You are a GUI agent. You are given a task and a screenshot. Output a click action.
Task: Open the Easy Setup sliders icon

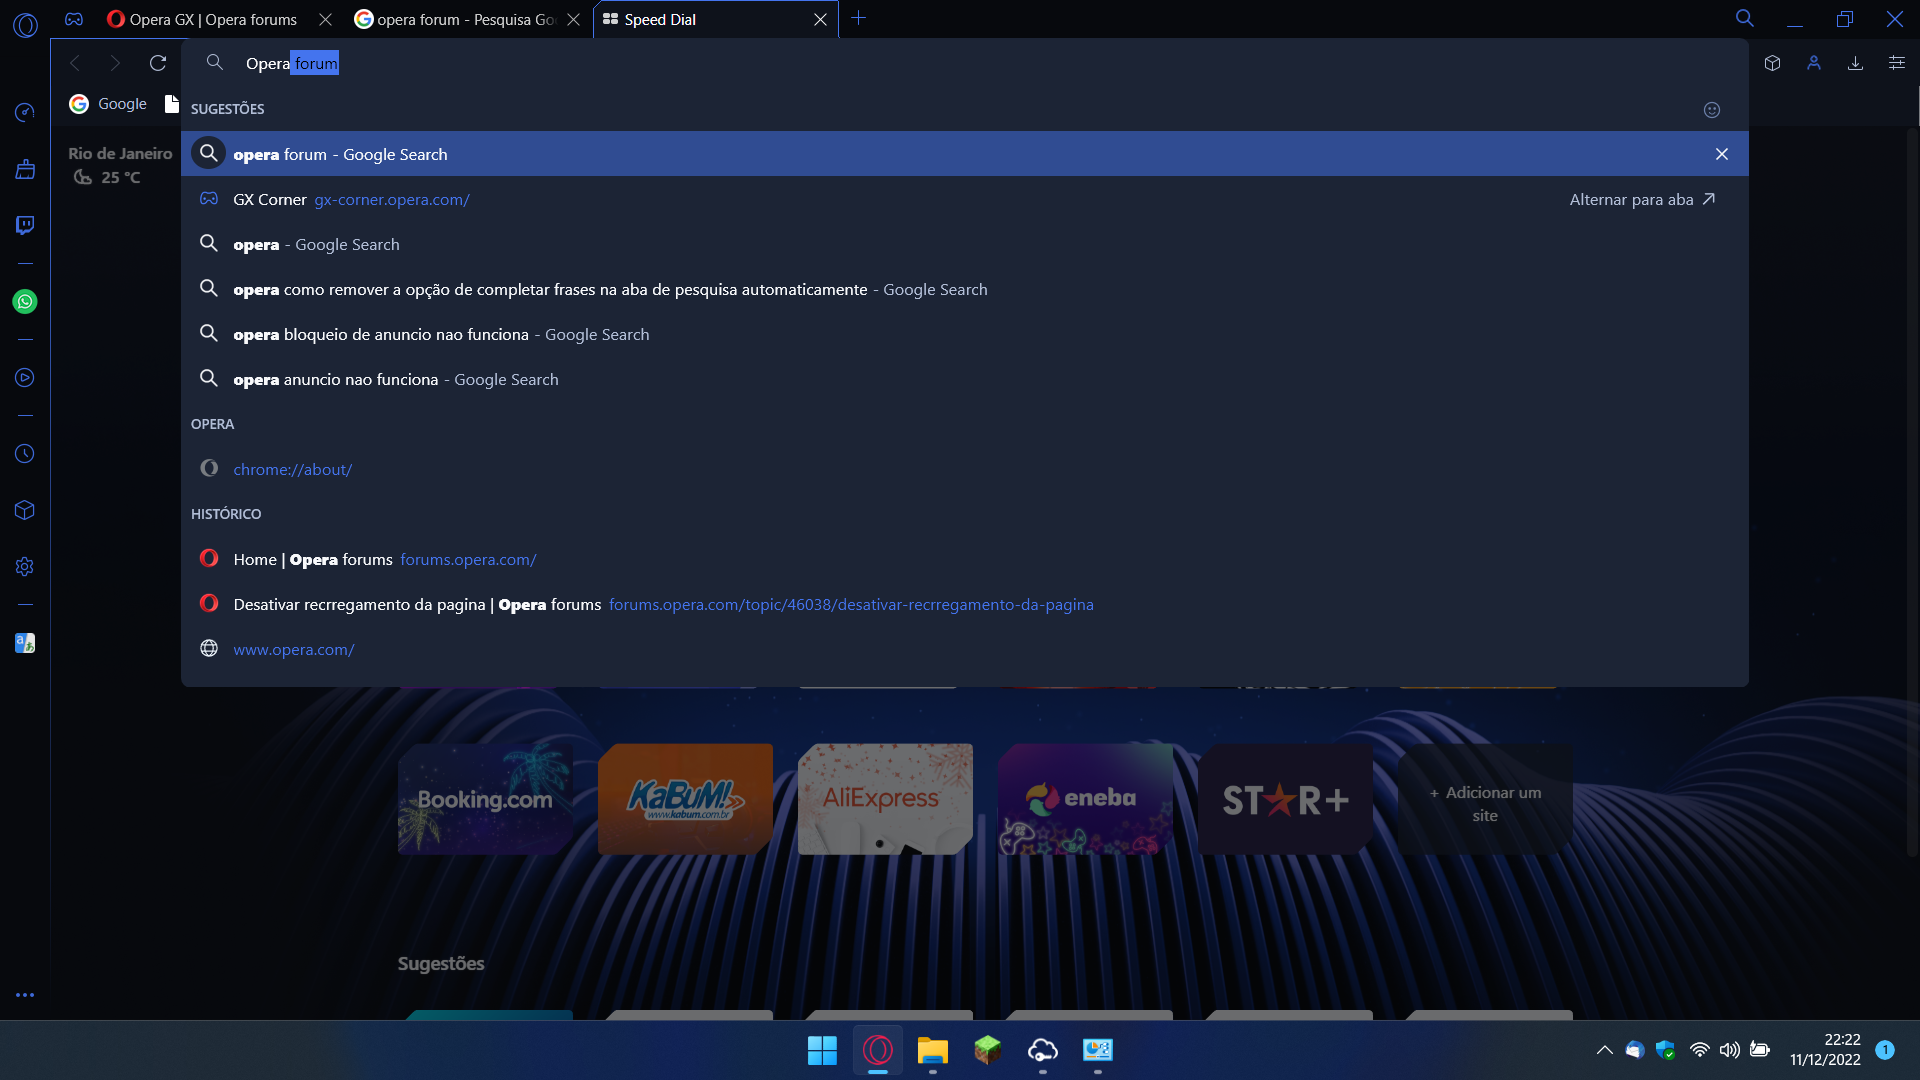(1897, 63)
